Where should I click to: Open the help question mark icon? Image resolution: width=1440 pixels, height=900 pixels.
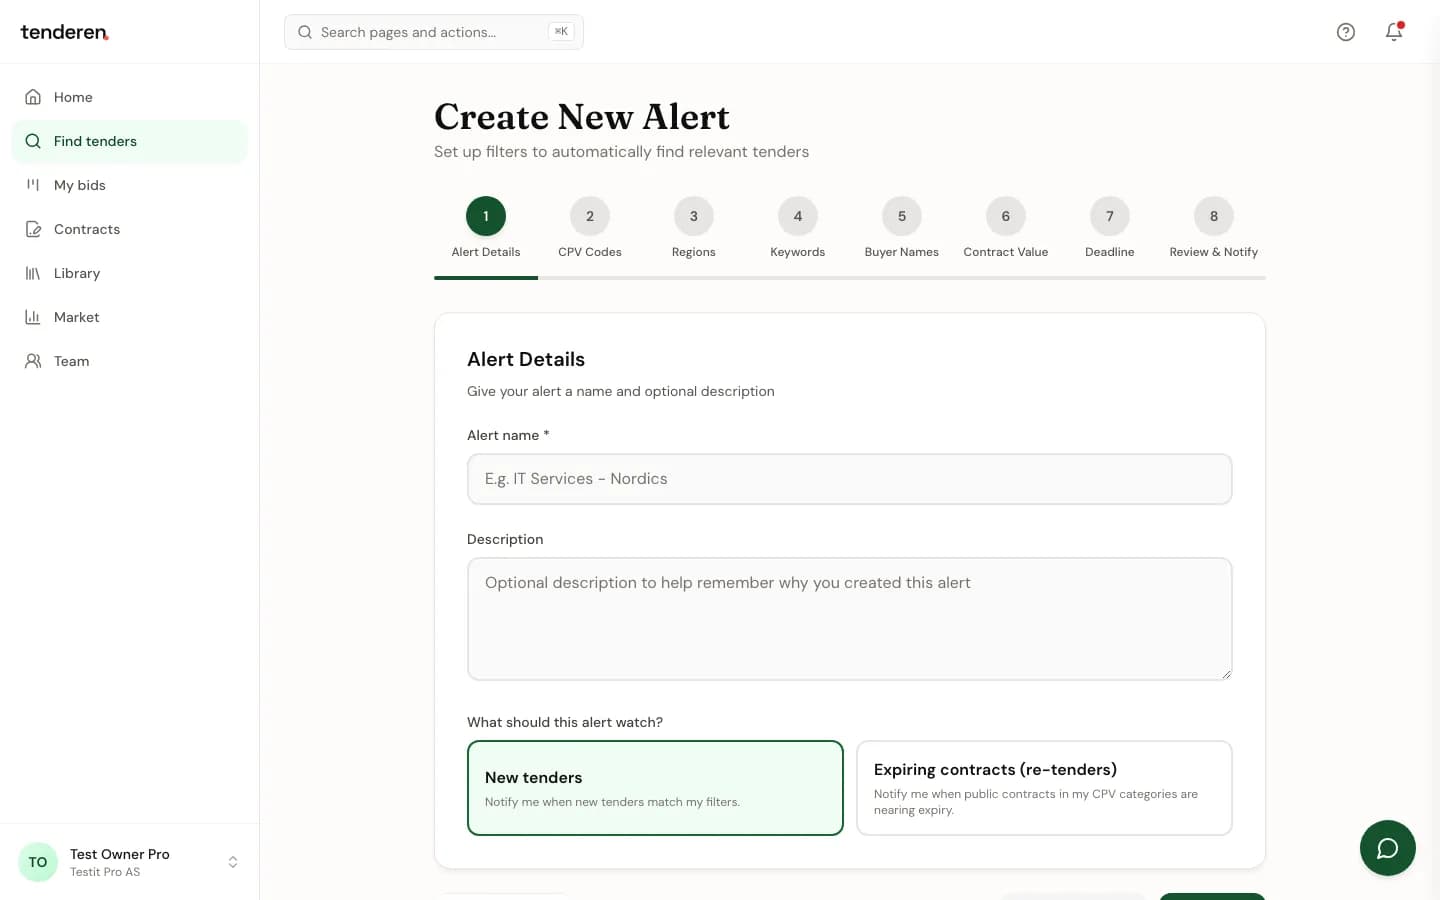point(1346,32)
